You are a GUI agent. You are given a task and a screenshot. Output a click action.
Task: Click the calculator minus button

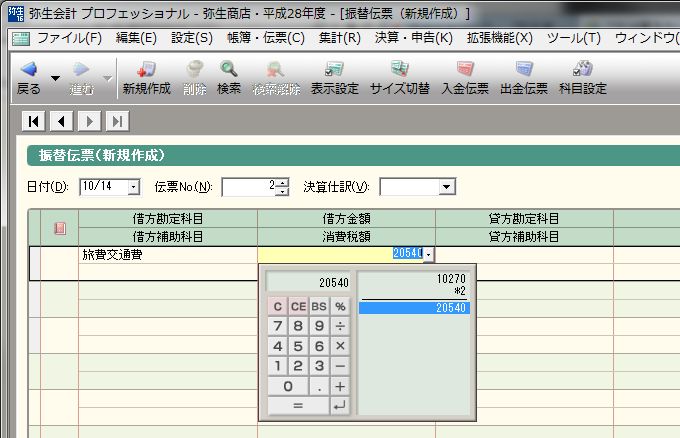click(x=340, y=366)
